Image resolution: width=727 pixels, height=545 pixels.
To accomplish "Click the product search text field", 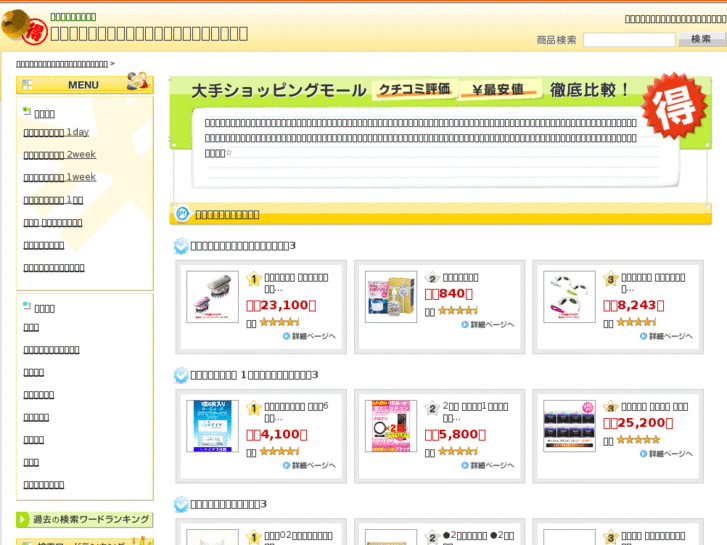I will tap(629, 40).
